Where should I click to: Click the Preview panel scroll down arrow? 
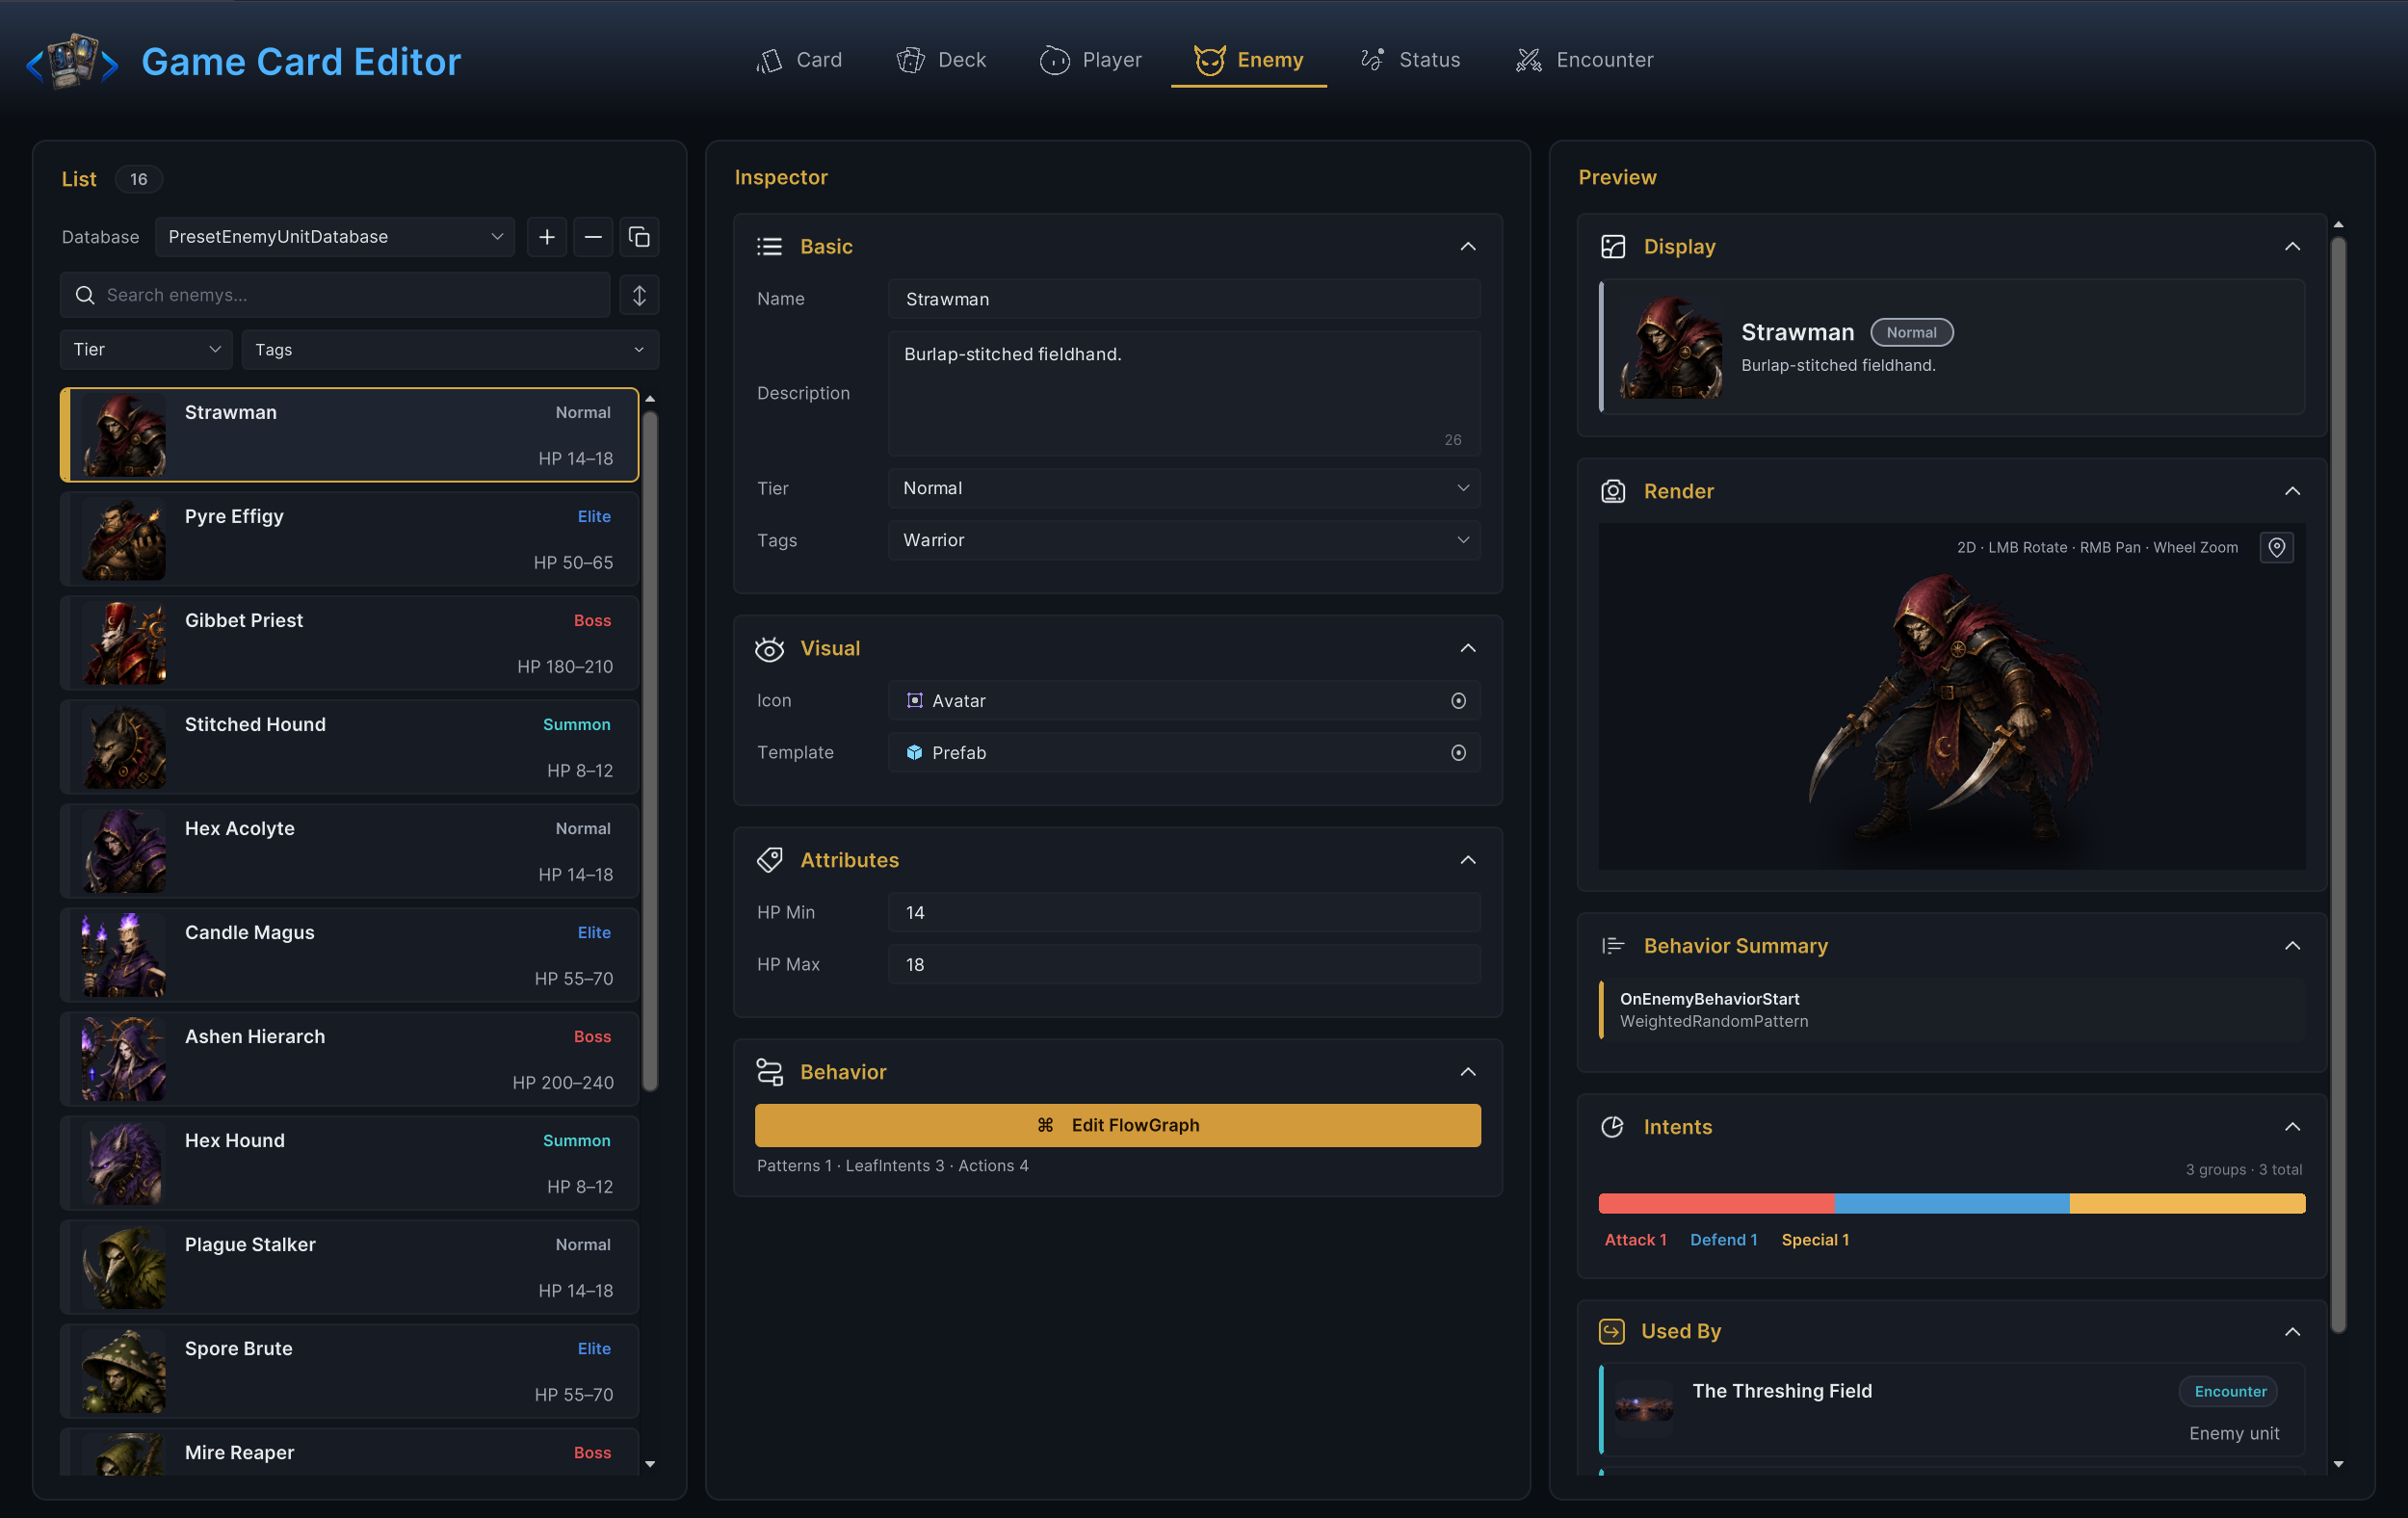[x=2338, y=1464]
